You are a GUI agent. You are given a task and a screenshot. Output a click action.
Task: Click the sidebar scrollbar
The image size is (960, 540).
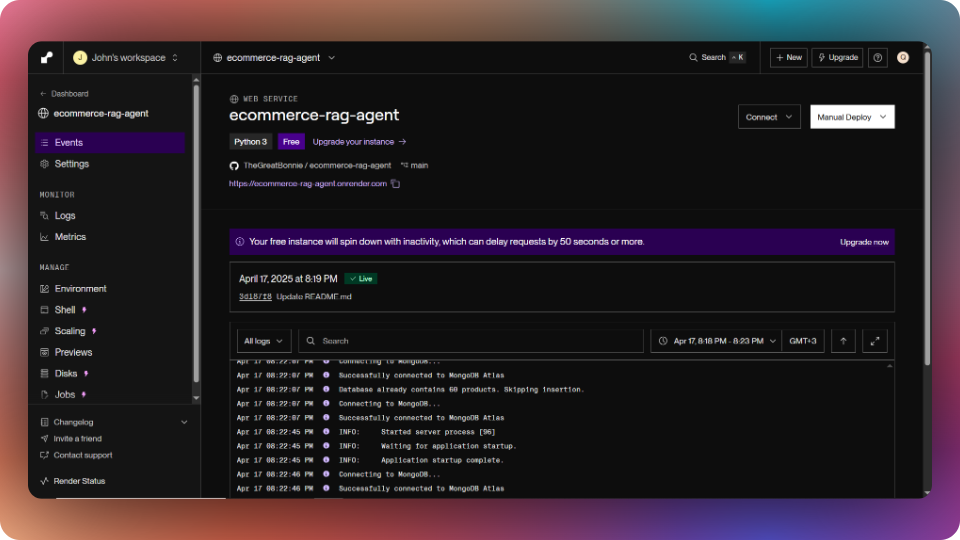pyautogui.click(x=196, y=233)
